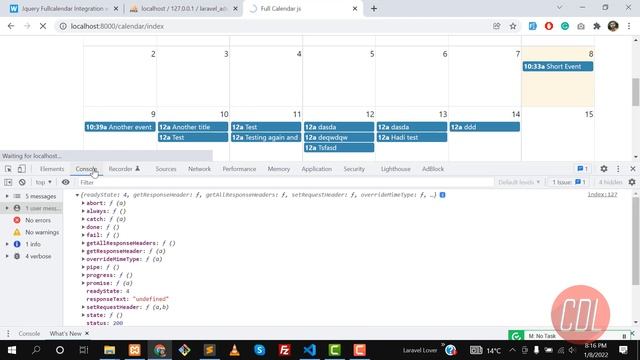Screen dimensions: 640x360
Task: Open DevTools three-dot customize menu
Action: (618, 169)
